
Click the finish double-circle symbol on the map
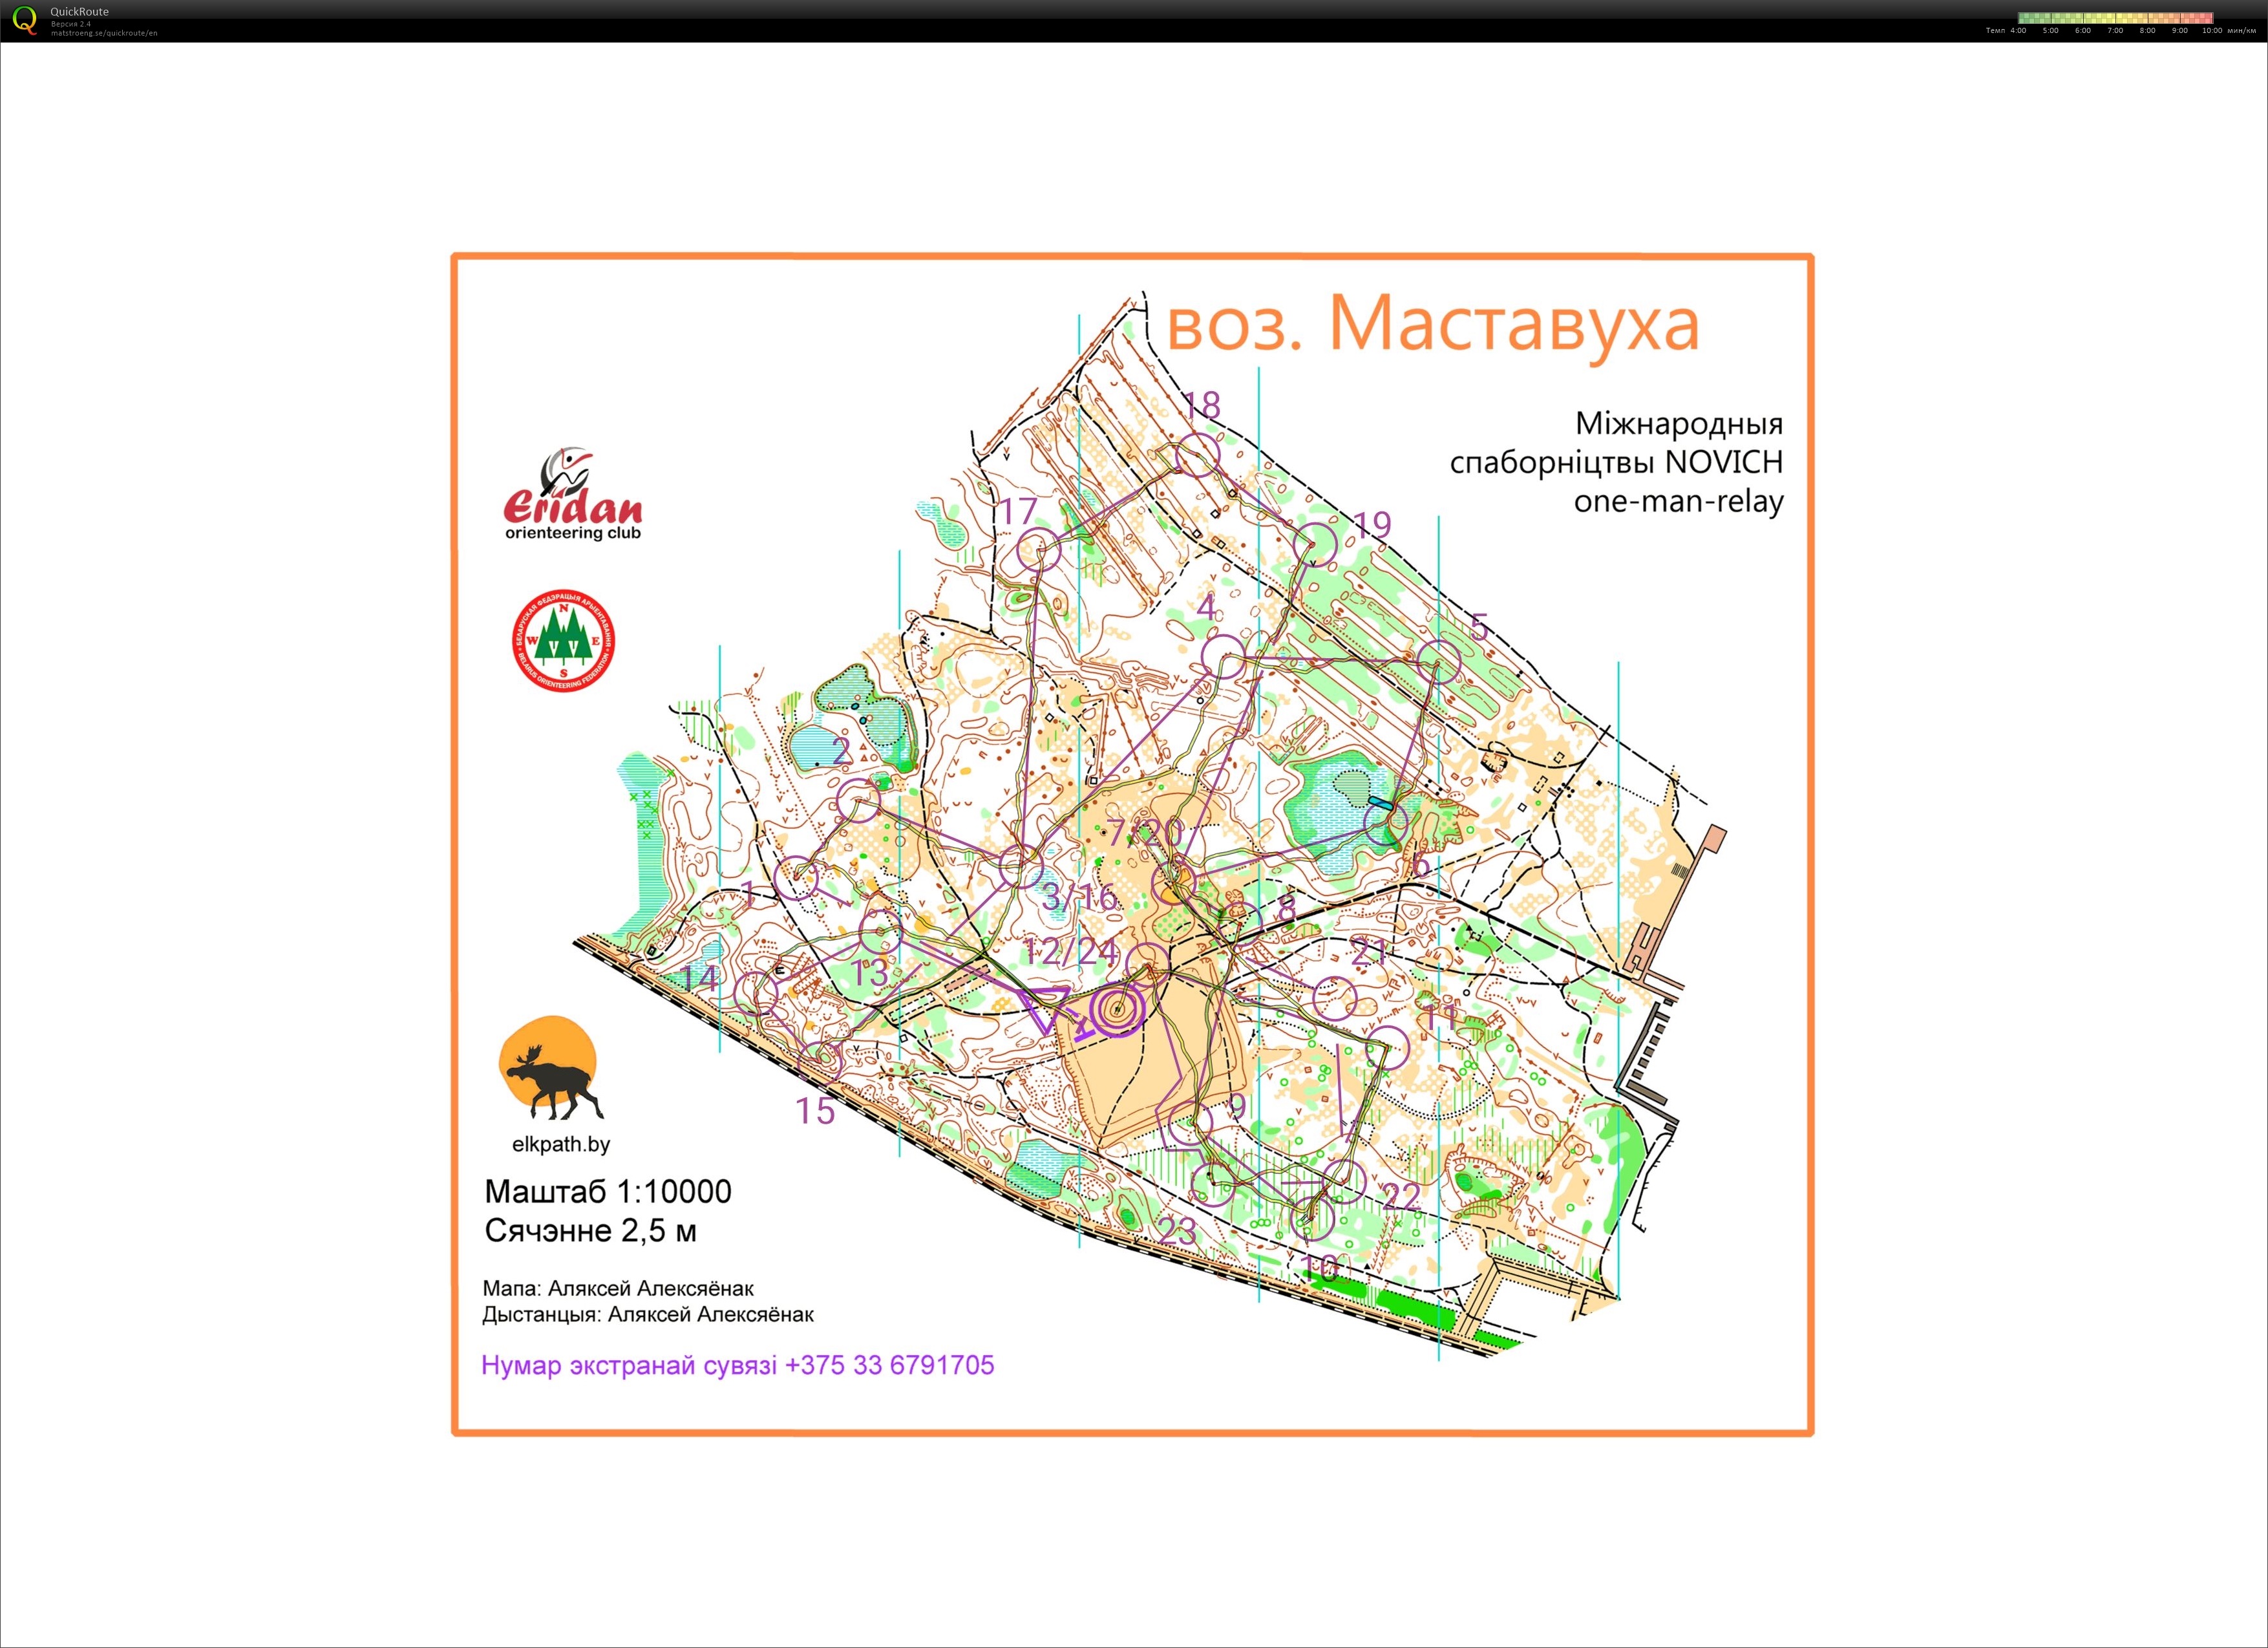pos(1117,1010)
